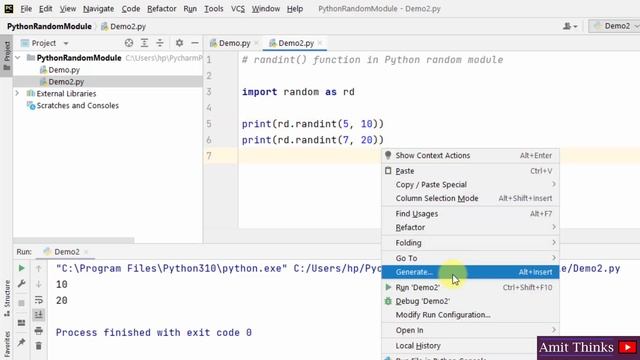Open the user account icon dropdown

pyautogui.click(x=570, y=26)
